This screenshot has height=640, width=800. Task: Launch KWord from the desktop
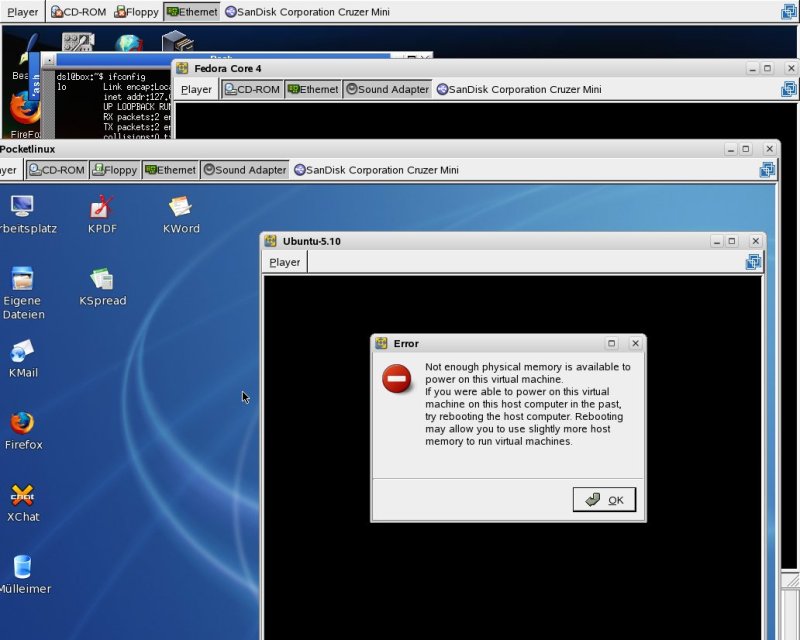(x=180, y=207)
